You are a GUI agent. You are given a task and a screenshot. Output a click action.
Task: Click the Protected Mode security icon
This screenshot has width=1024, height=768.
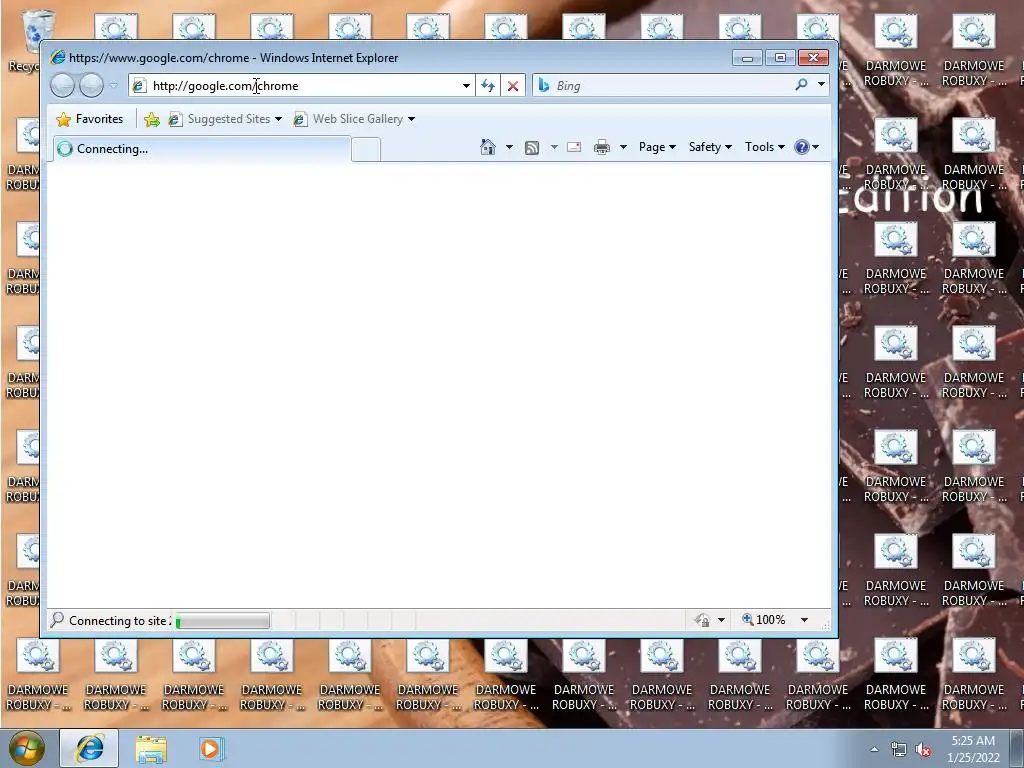(703, 620)
